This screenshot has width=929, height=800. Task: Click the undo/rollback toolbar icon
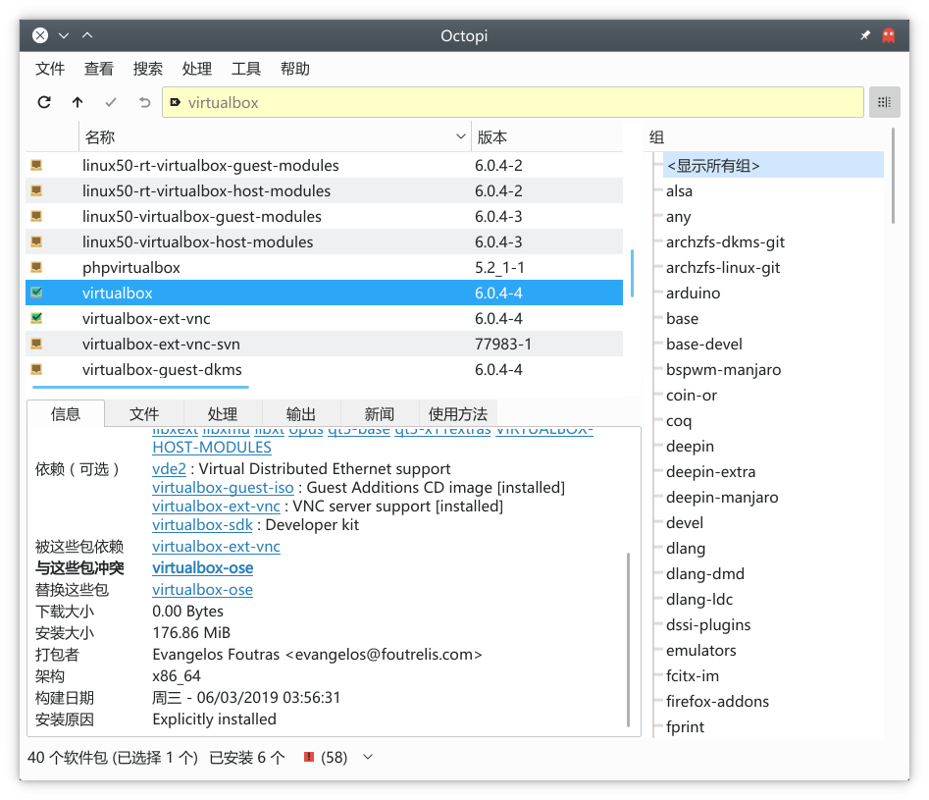pos(145,102)
